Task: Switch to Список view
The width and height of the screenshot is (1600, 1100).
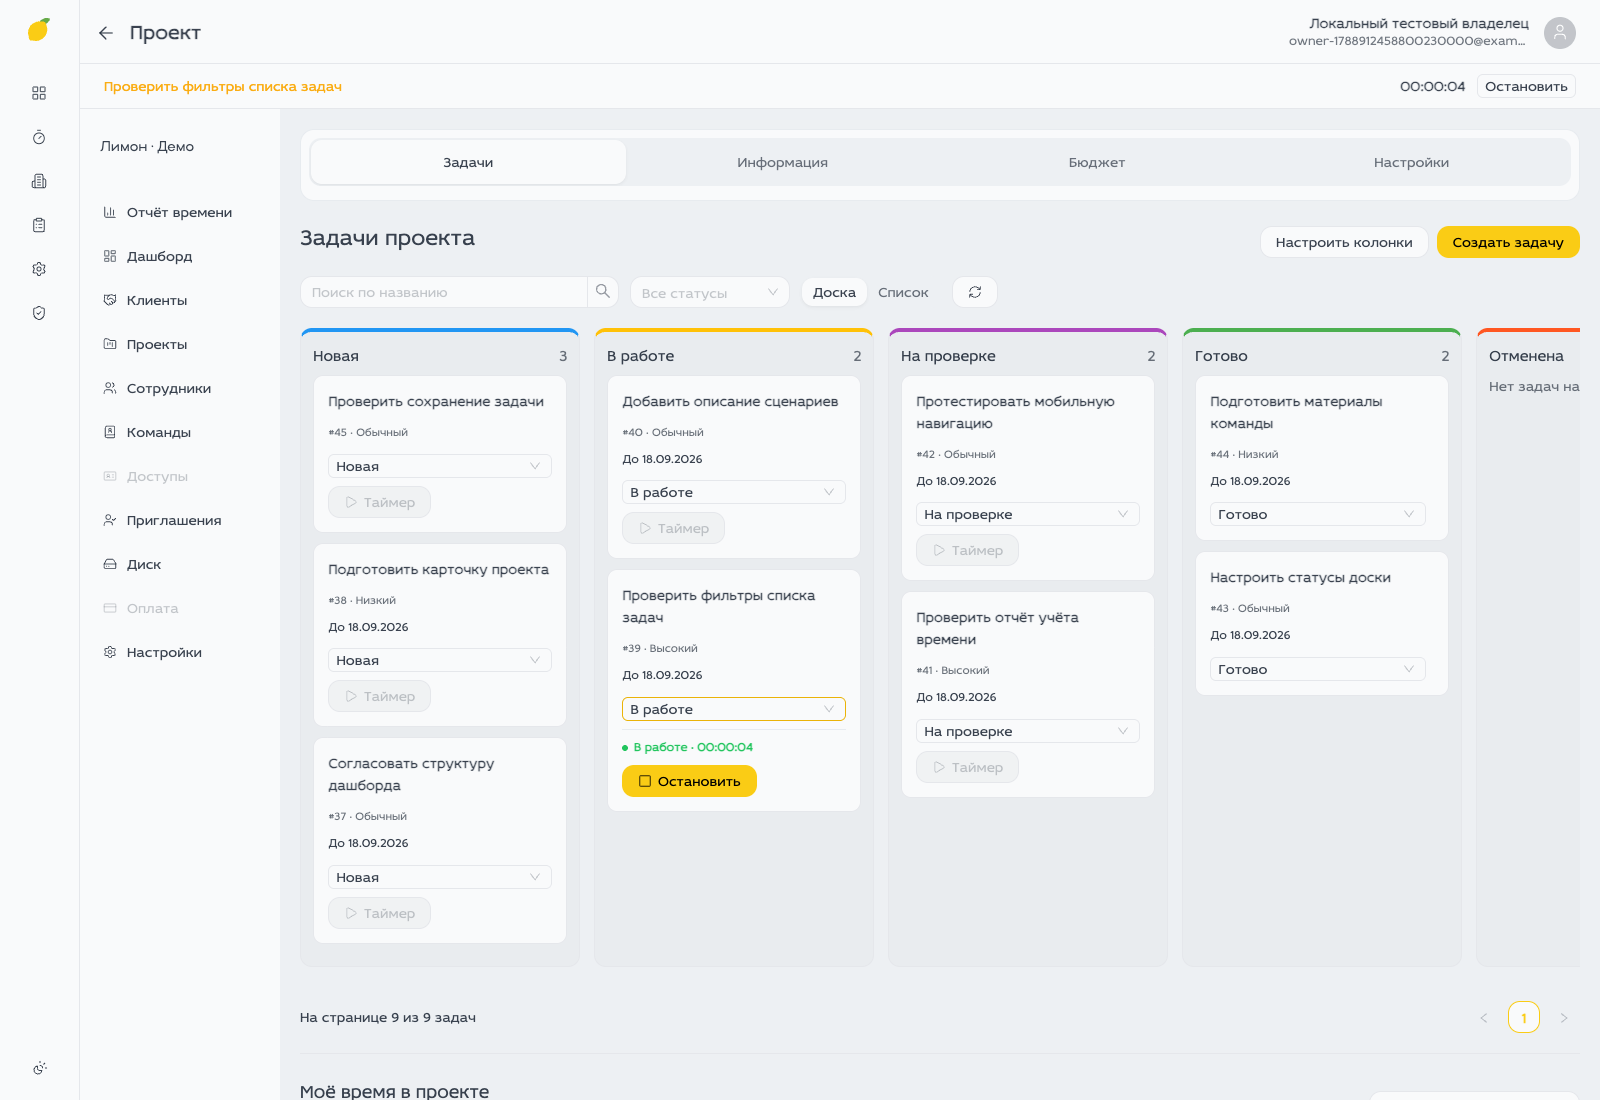Action: (x=903, y=292)
